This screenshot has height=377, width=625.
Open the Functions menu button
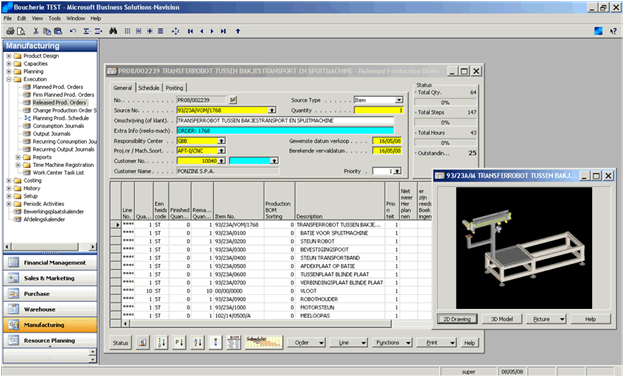coord(392,343)
